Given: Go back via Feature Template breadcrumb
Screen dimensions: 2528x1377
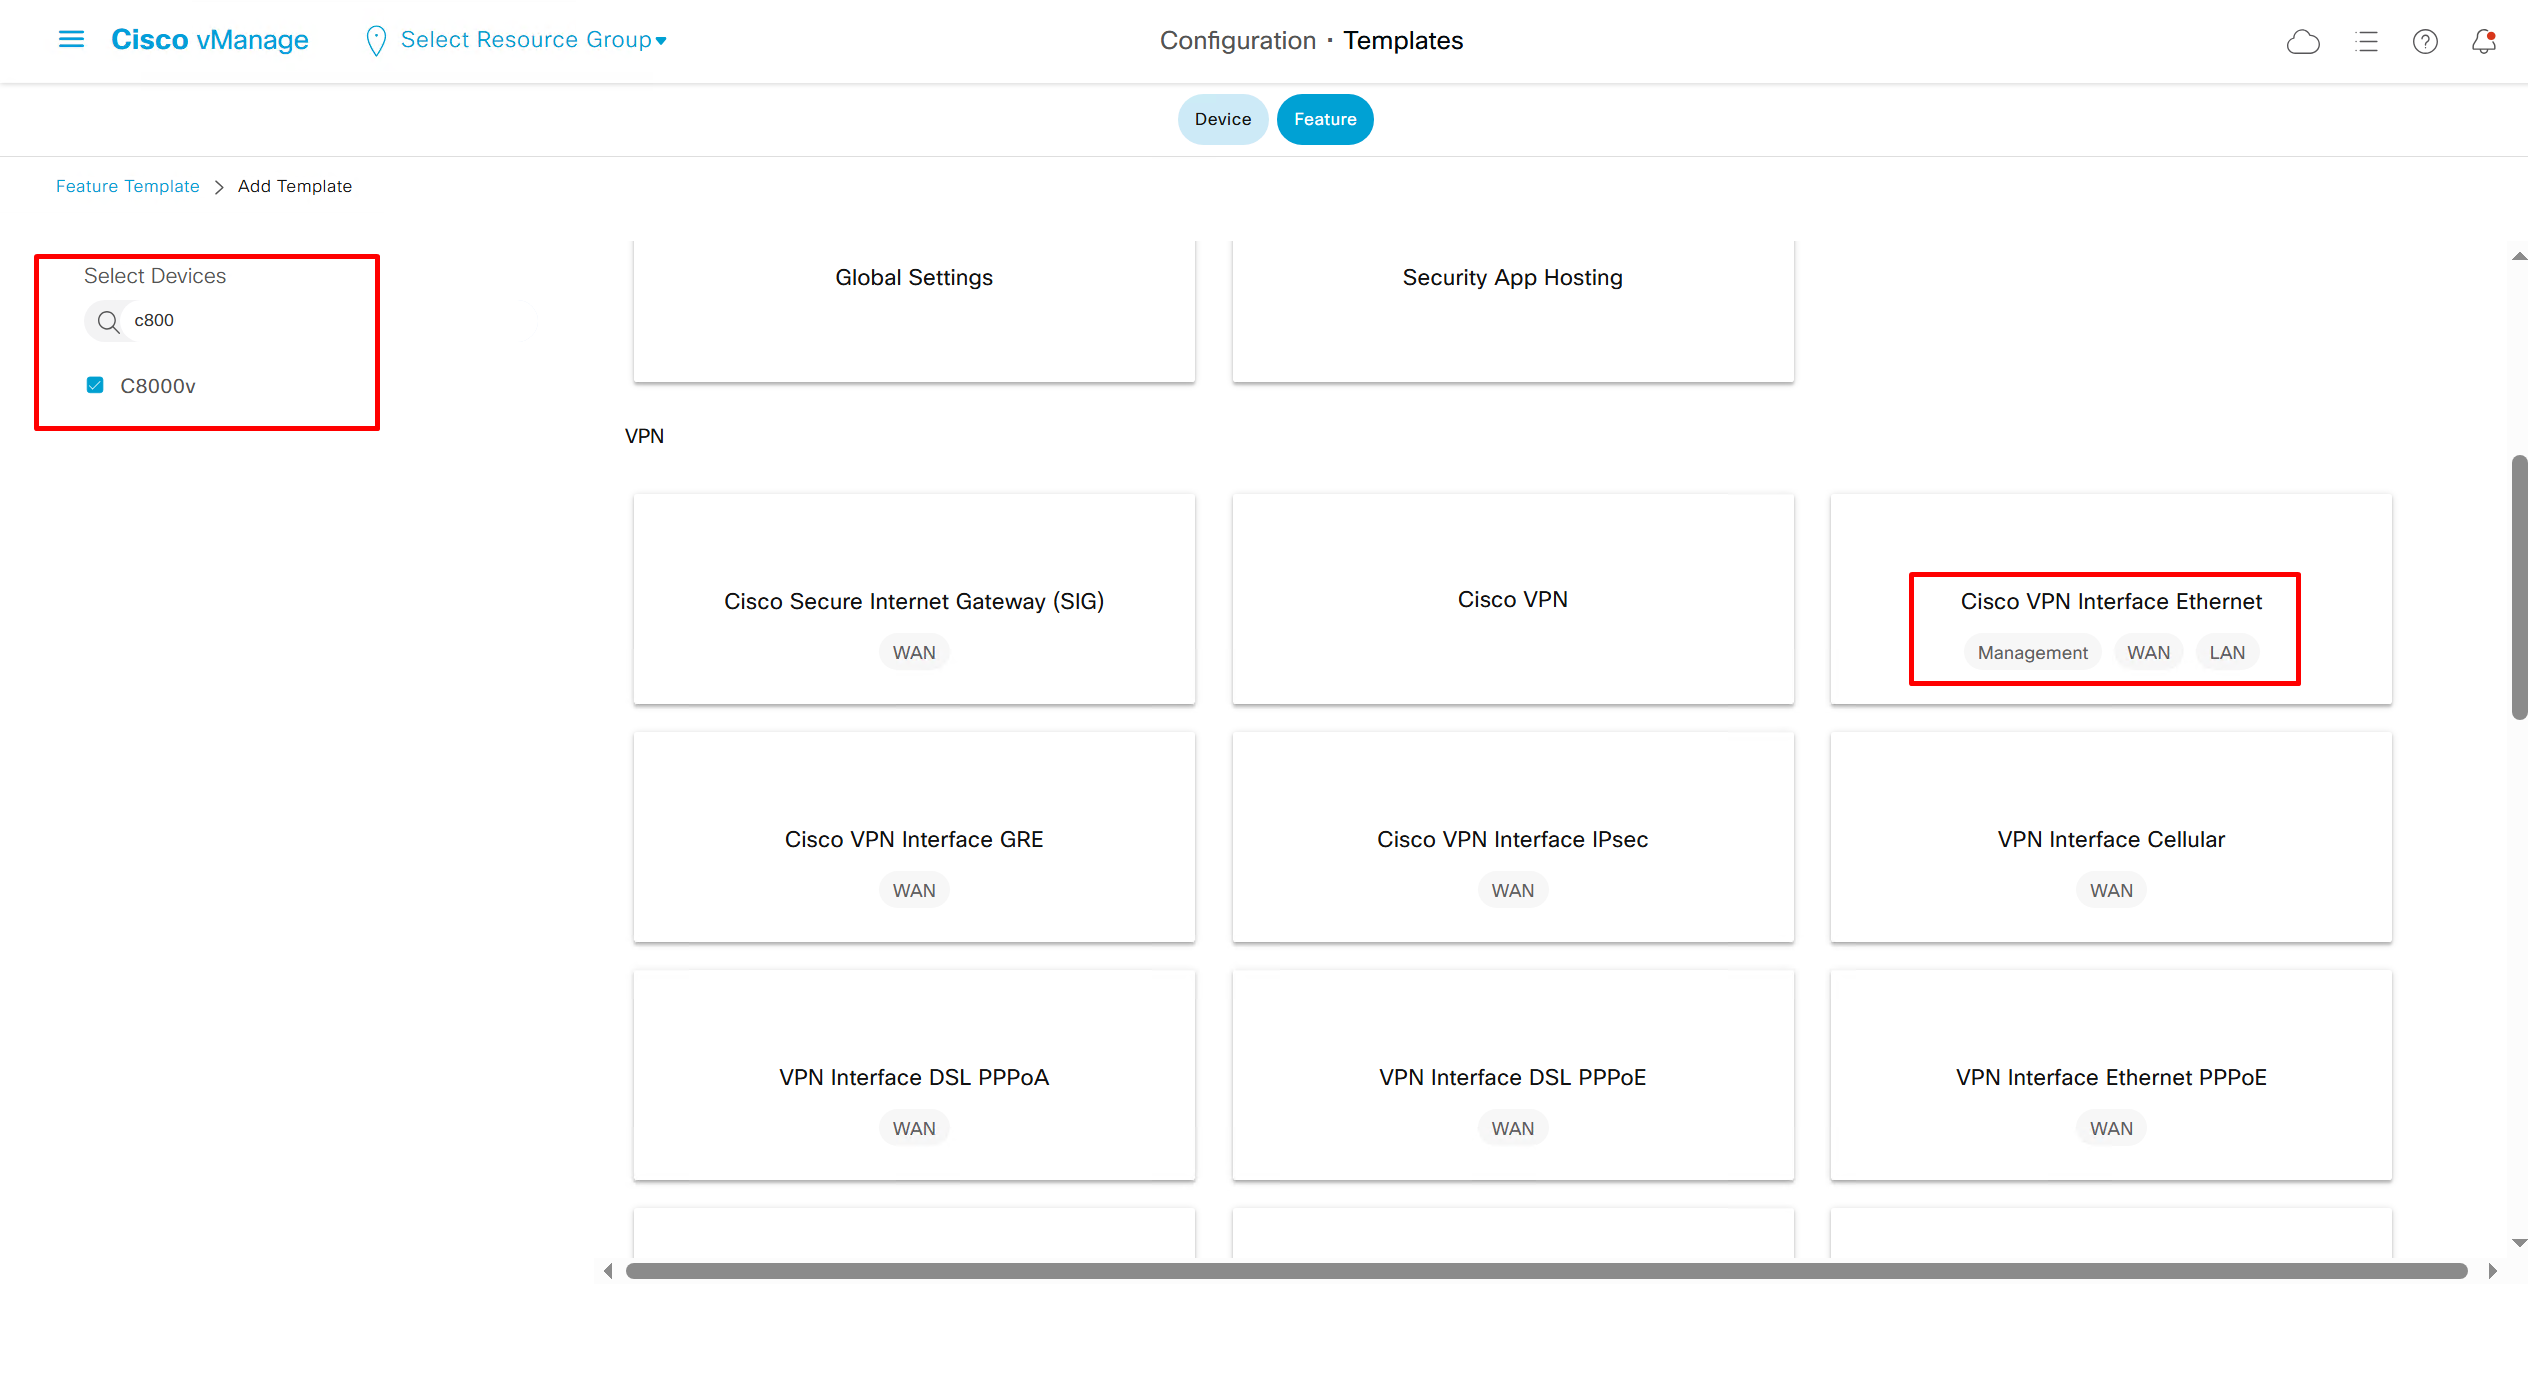Looking at the screenshot, I should pos(127,186).
